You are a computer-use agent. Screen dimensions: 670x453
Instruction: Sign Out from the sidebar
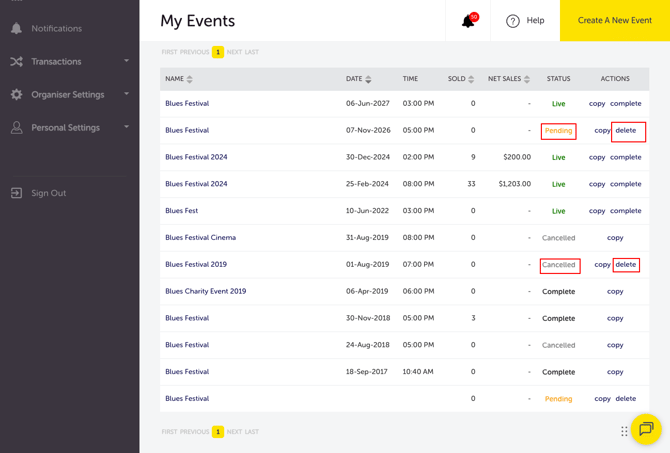(x=49, y=193)
